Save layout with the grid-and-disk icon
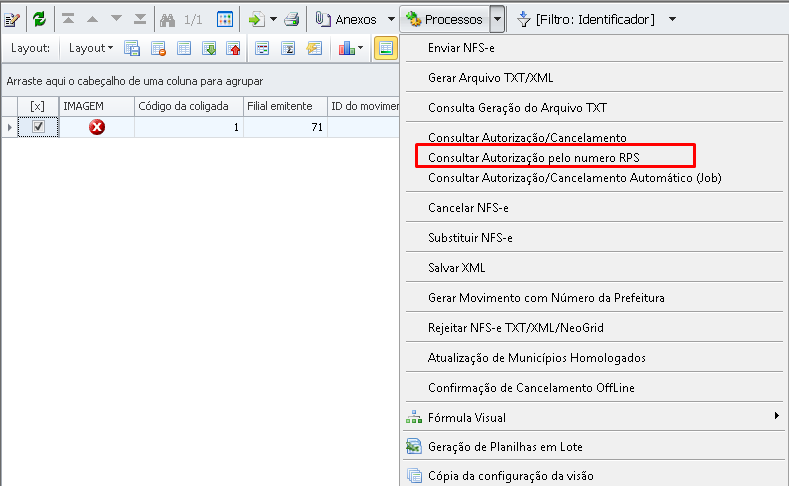789x486 pixels. 132,48
